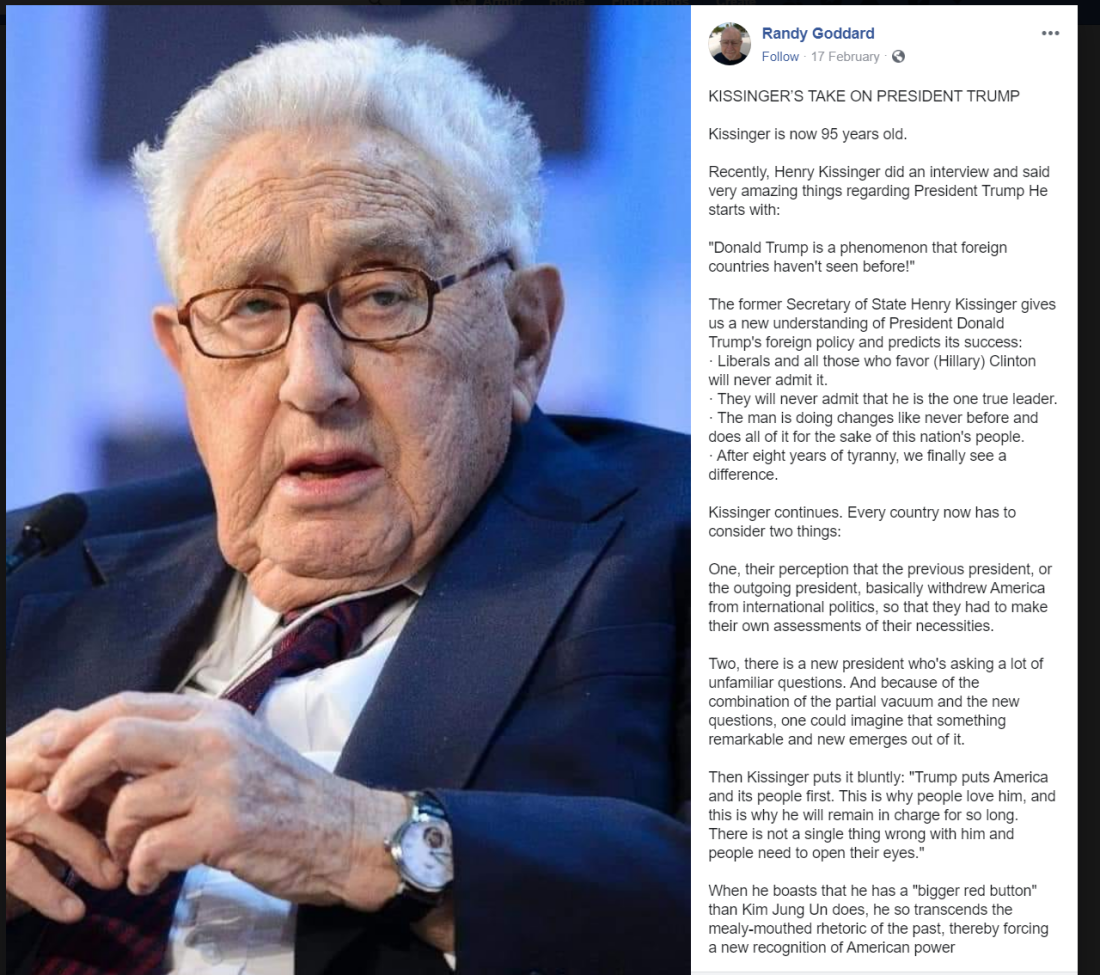Open the 17 February timestamp link
Screen dimensions: 1100x975
click(845, 57)
